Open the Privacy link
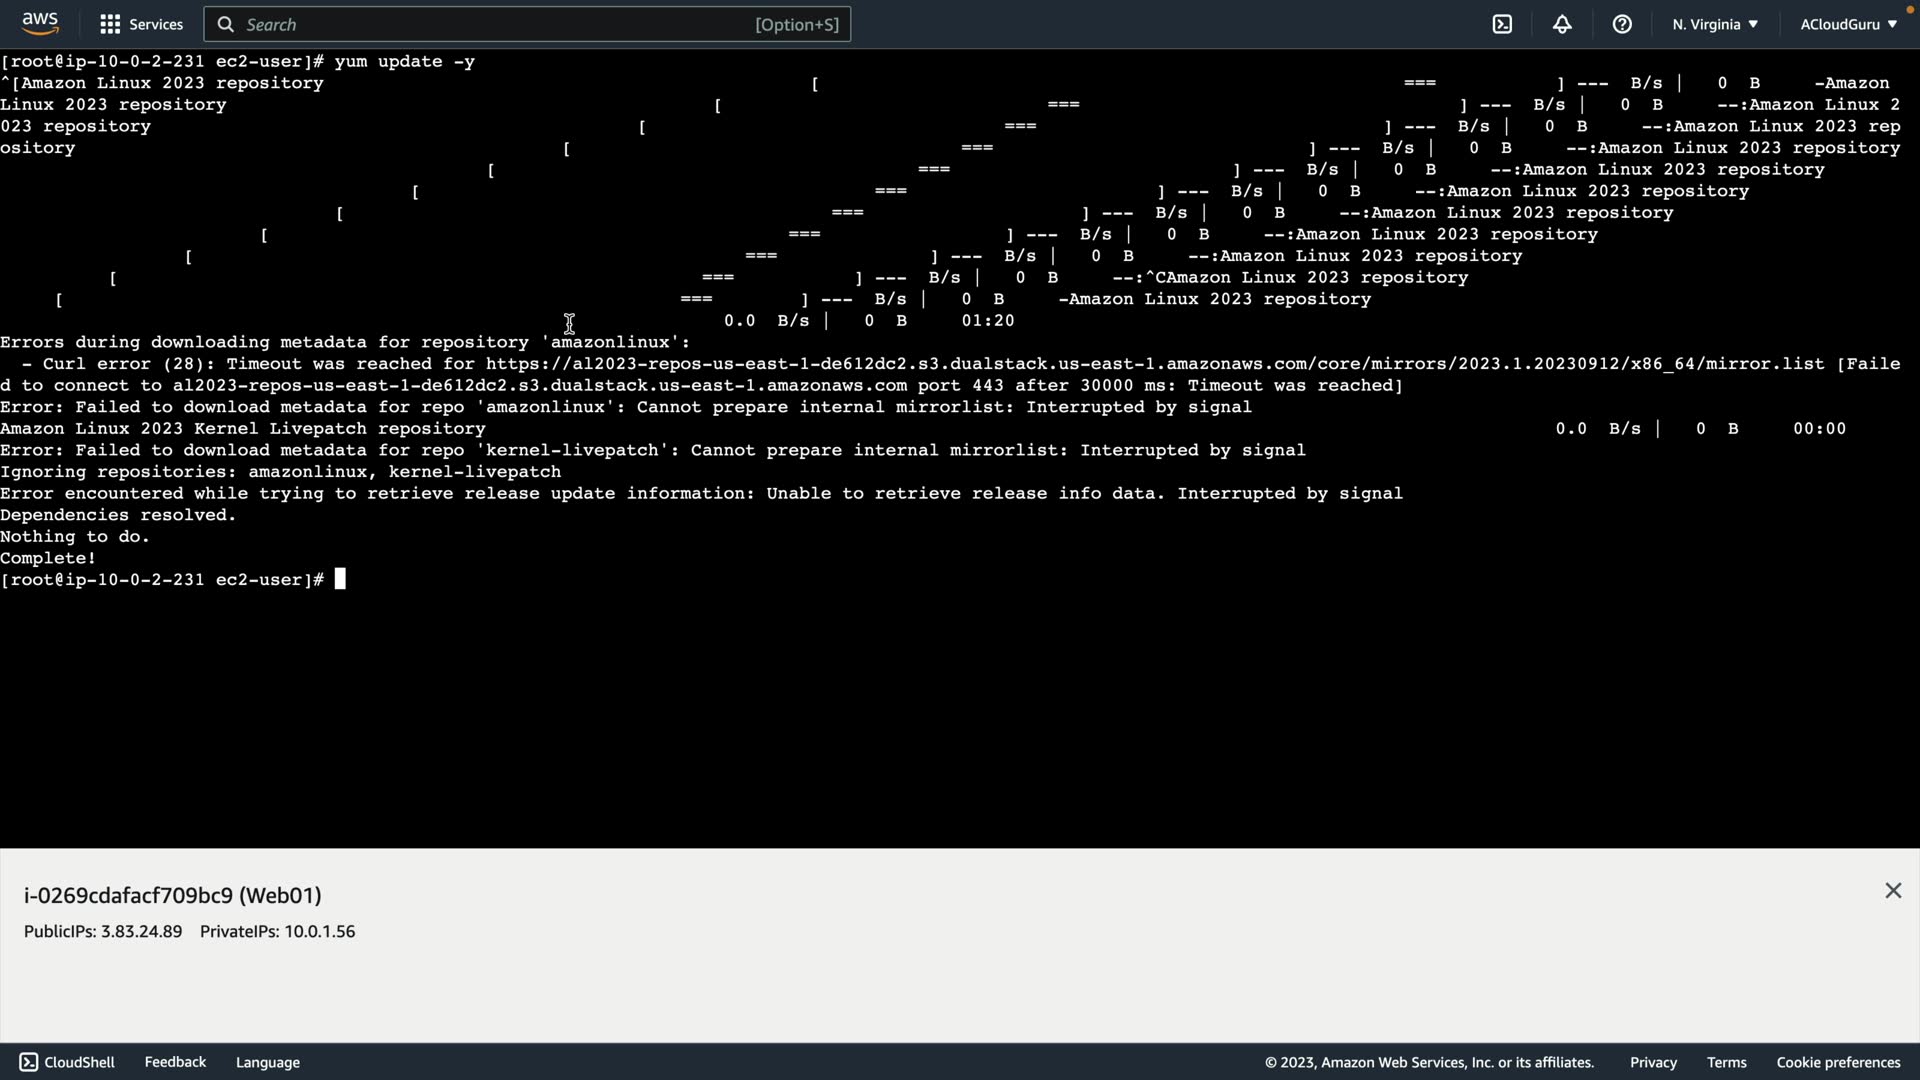 (x=1653, y=1062)
